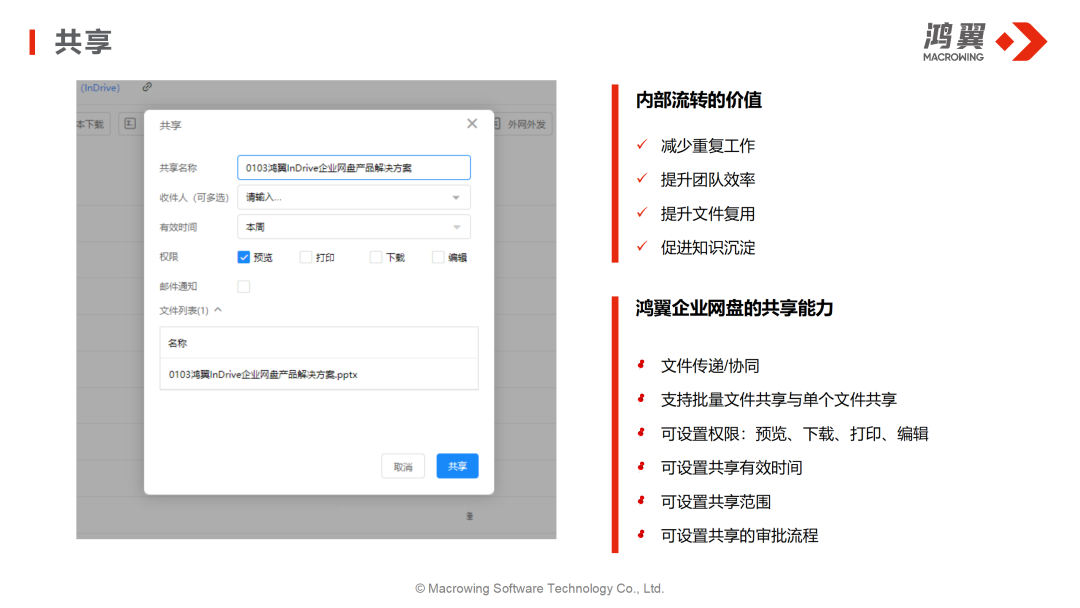
Task: Enable the 下载 permission checkbox
Action: pos(375,257)
